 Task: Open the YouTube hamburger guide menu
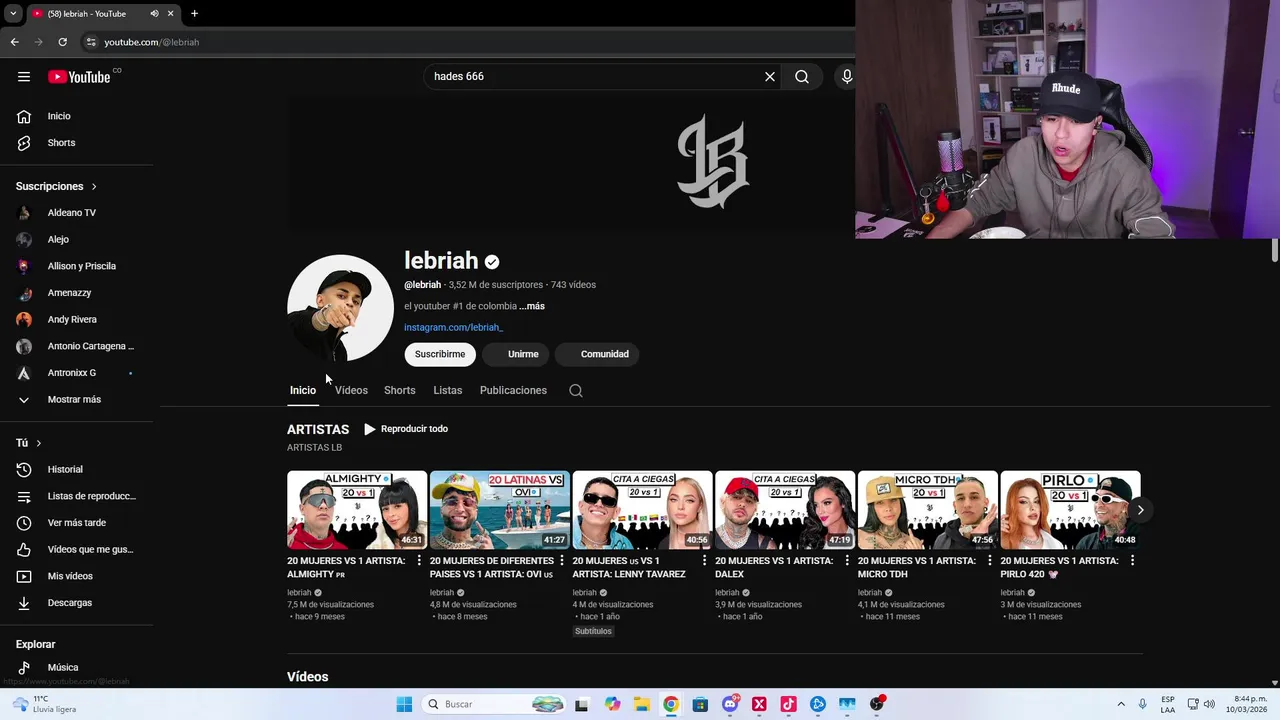[x=24, y=77]
